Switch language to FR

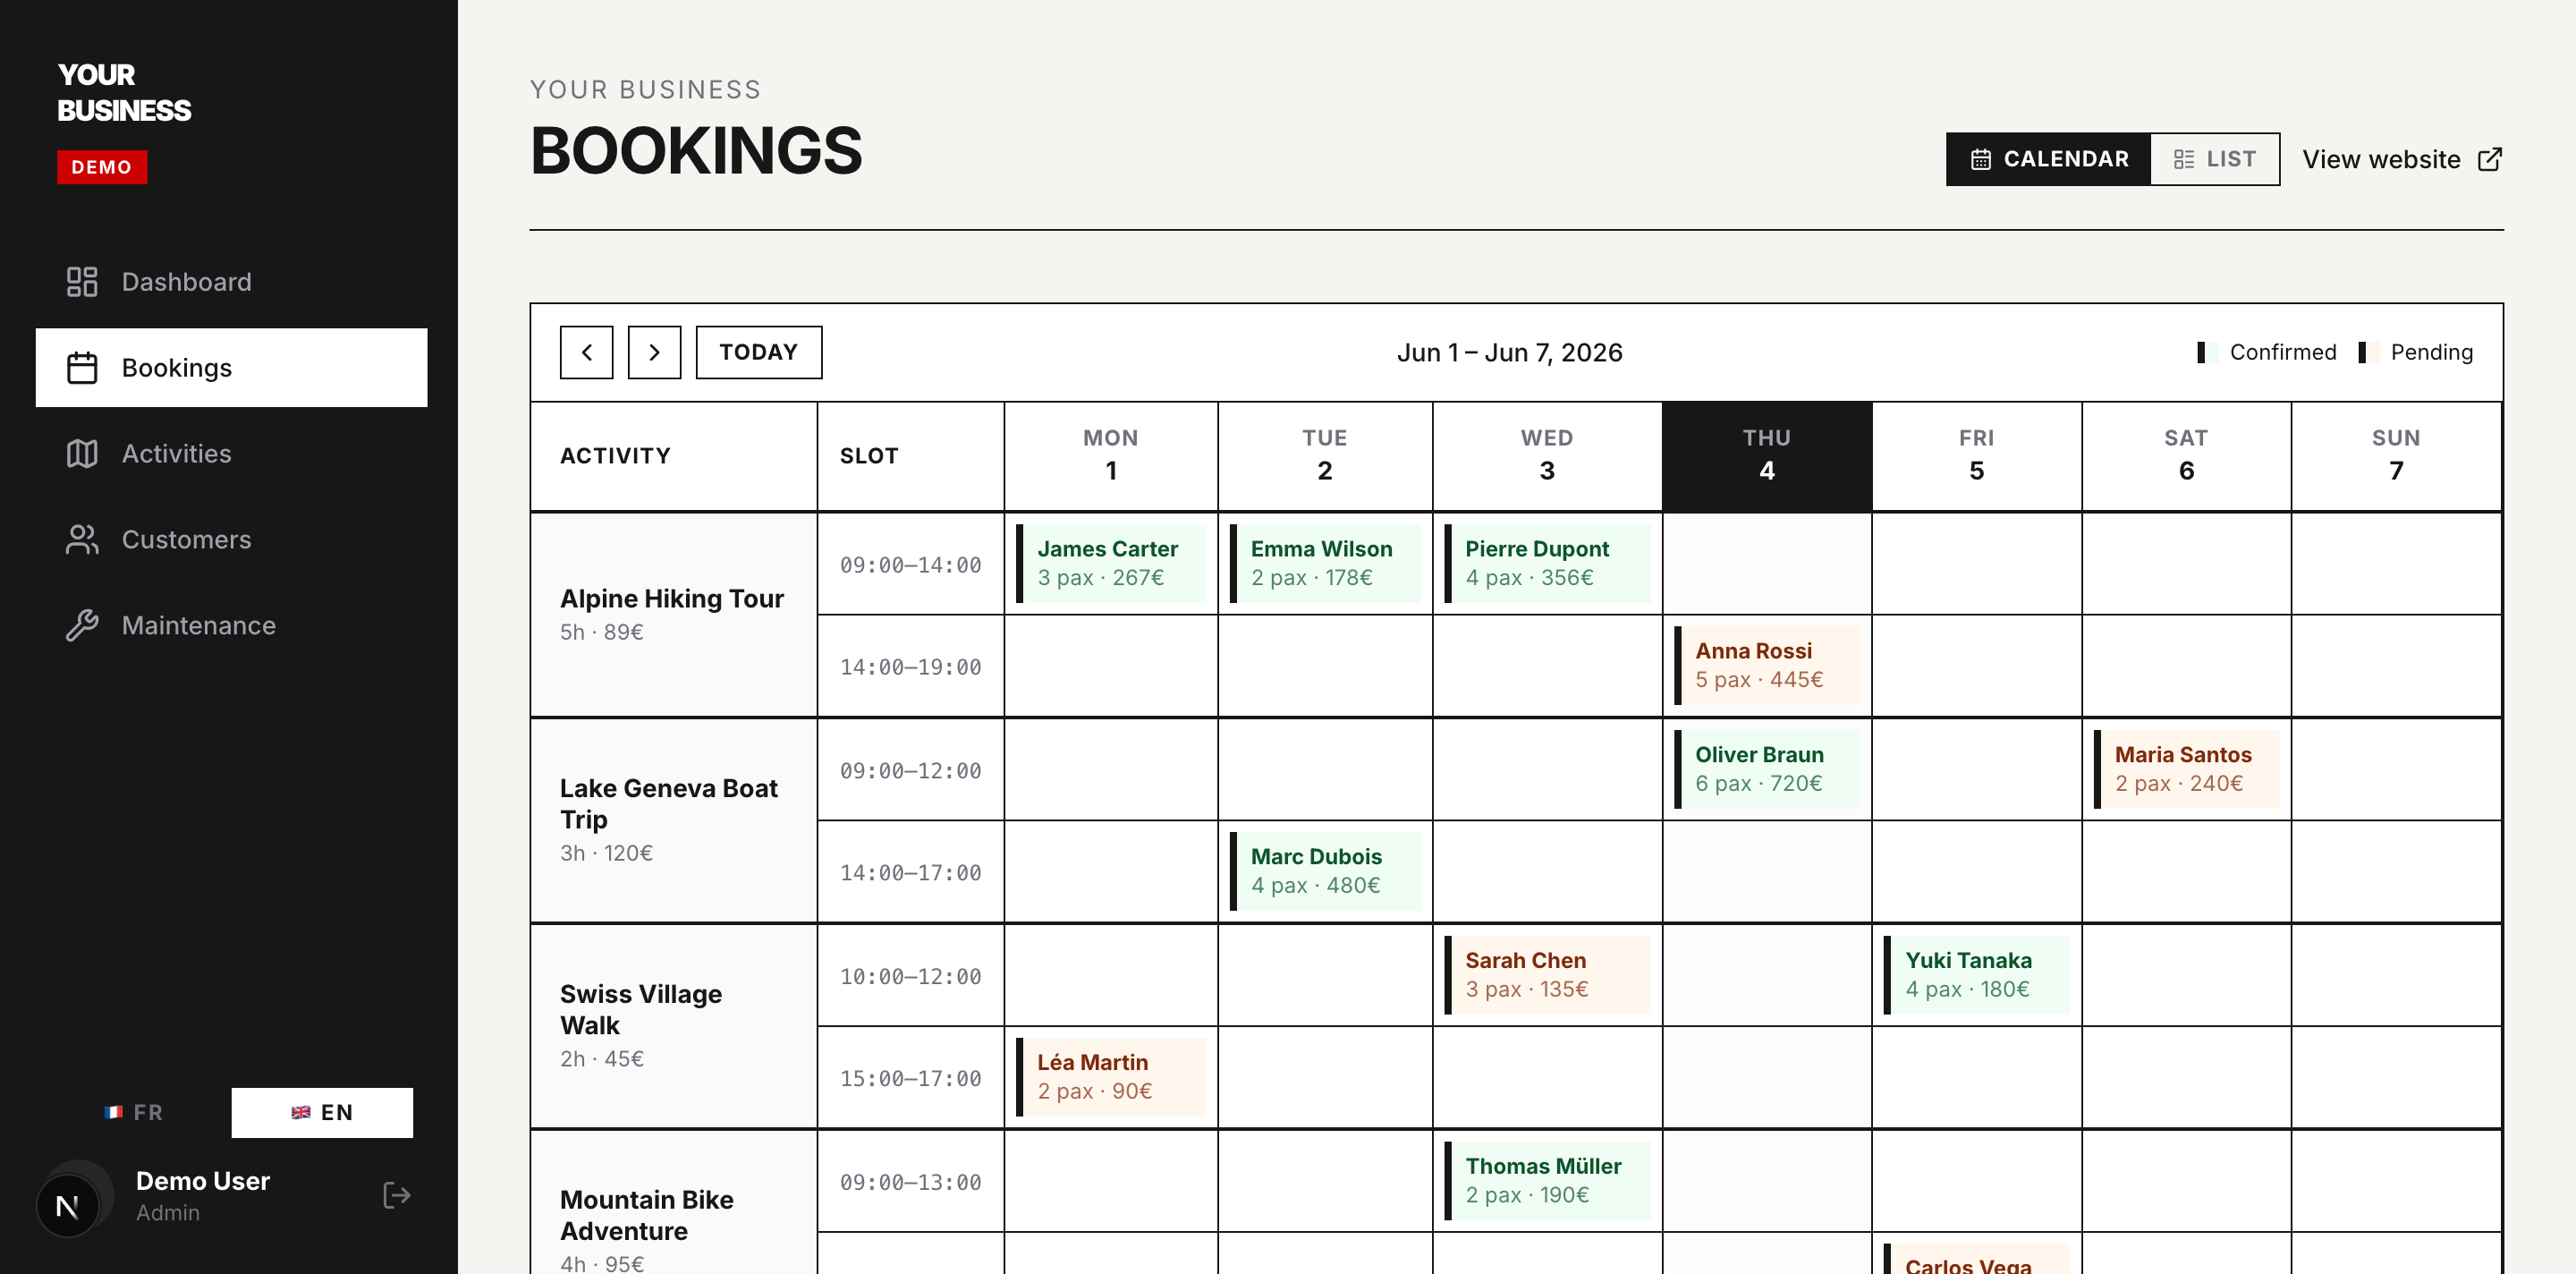134,1113
